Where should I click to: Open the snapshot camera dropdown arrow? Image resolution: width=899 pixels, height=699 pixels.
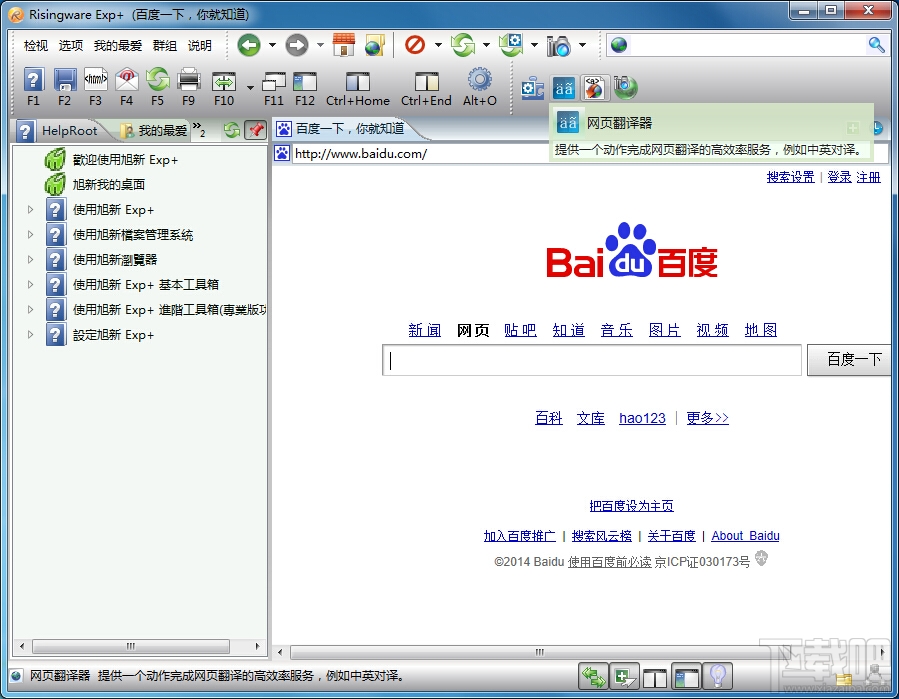[582, 45]
